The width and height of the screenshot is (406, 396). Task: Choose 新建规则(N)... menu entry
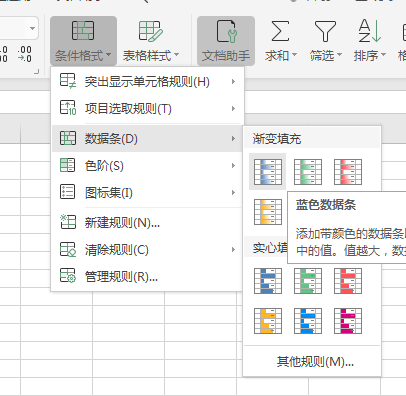(x=148, y=223)
